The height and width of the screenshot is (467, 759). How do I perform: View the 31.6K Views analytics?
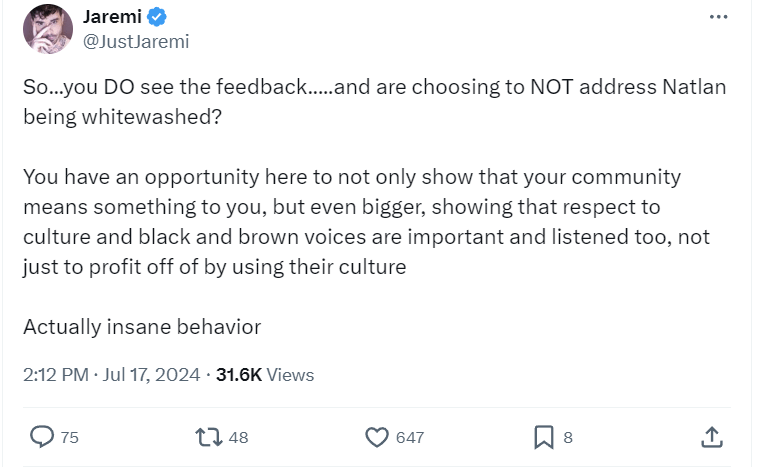click(x=264, y=375)
